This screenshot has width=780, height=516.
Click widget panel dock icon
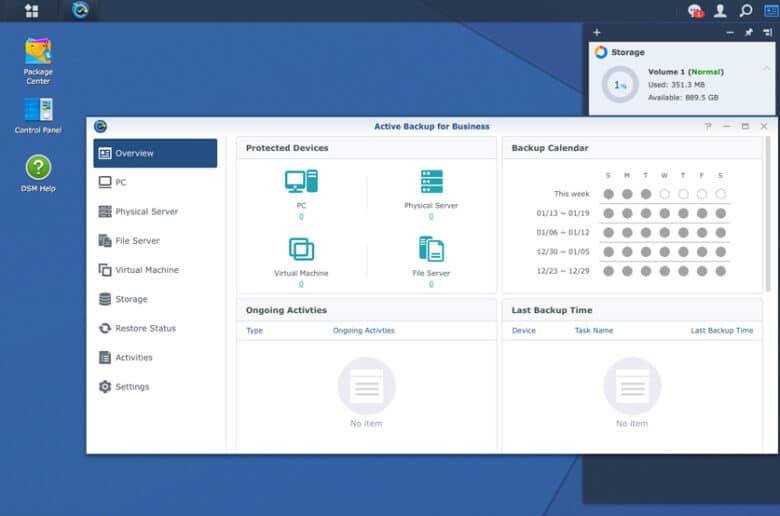[768, 33]
